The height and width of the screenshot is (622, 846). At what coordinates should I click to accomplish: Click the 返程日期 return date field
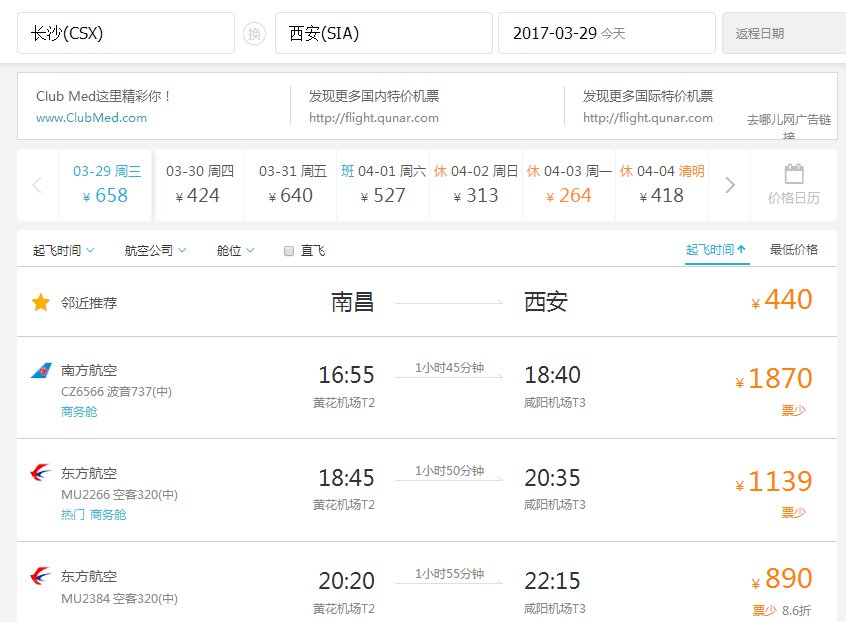(x=784, y=33)
